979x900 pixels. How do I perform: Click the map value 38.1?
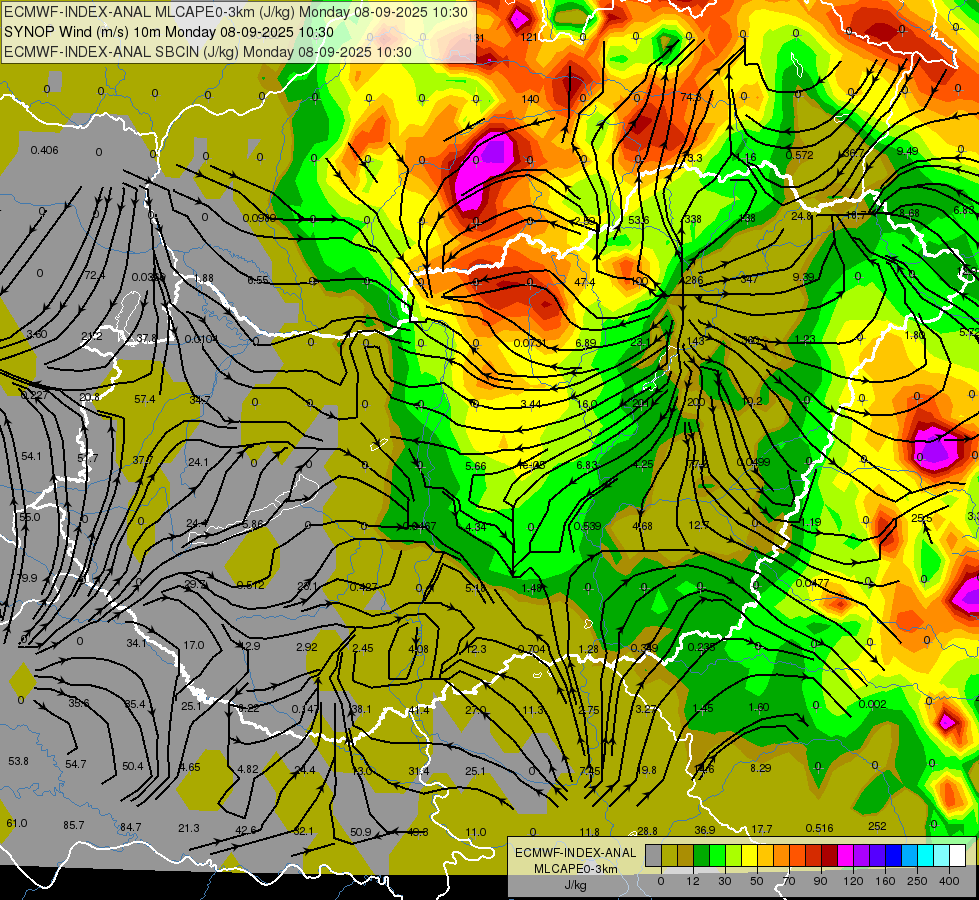[x=362, y=709]
